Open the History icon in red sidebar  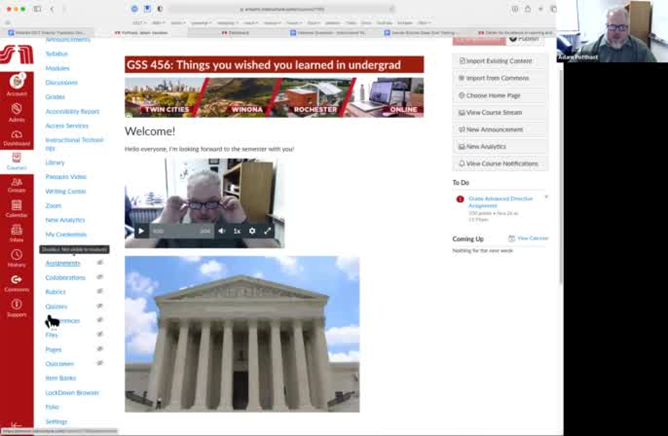point(17,258)
